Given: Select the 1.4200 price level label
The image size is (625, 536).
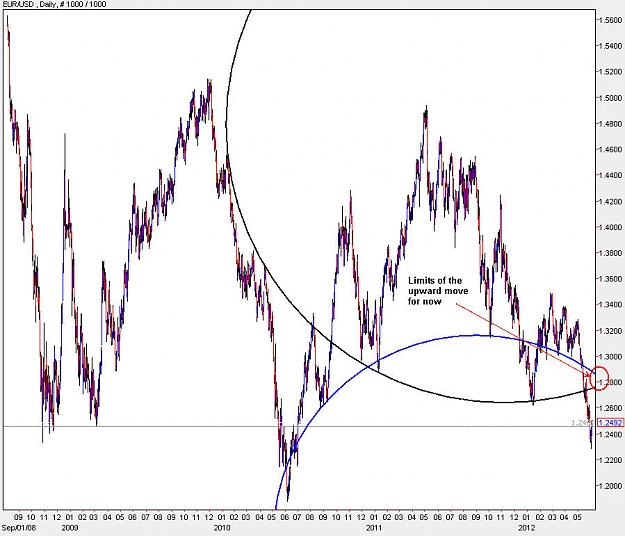Looking at the screenshot, I should click(x=611, y=201).
